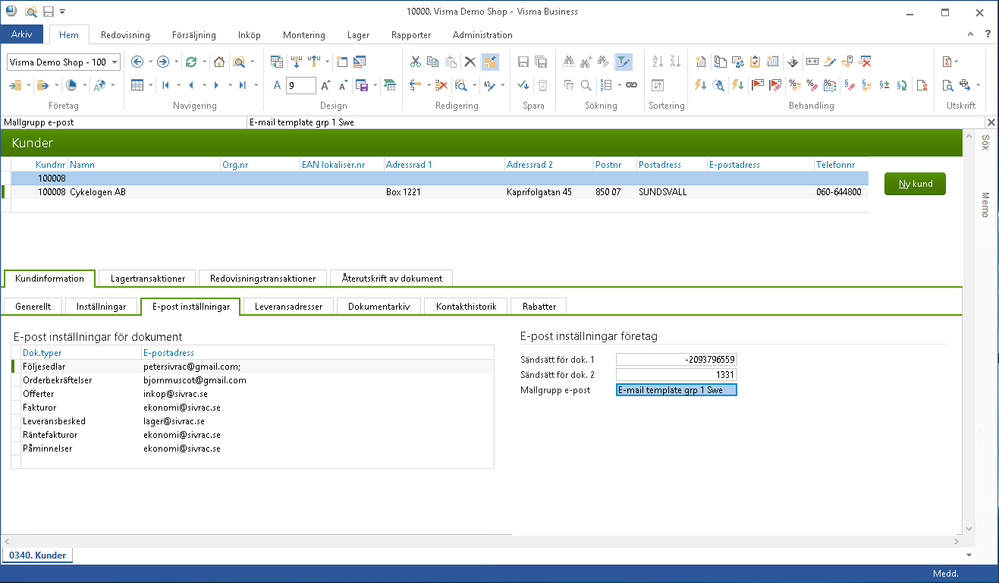Expand the table layout icon dropdown
Image resolution: width=999 pixels, height=583 pixels.
(x=150, y=85)
